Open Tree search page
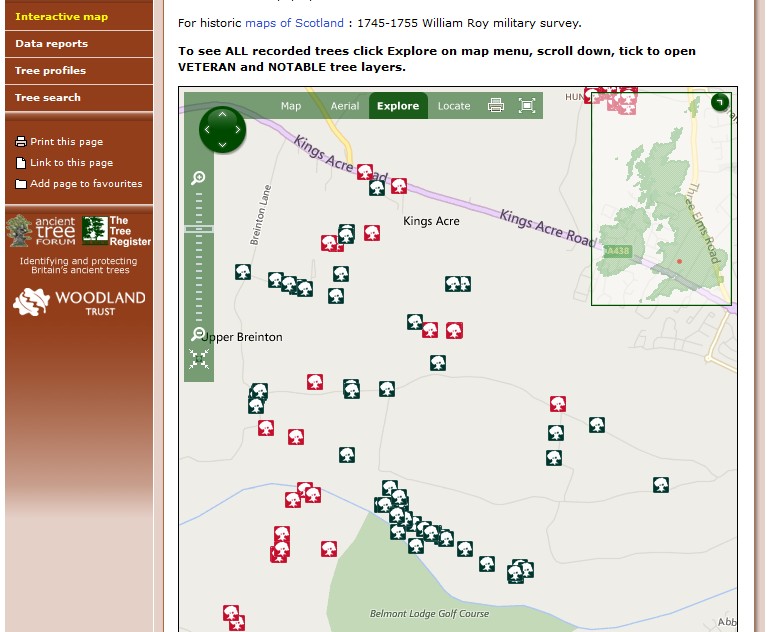This screenshot has height=632, width=767. pyautogui.click(x=79, y=97)
